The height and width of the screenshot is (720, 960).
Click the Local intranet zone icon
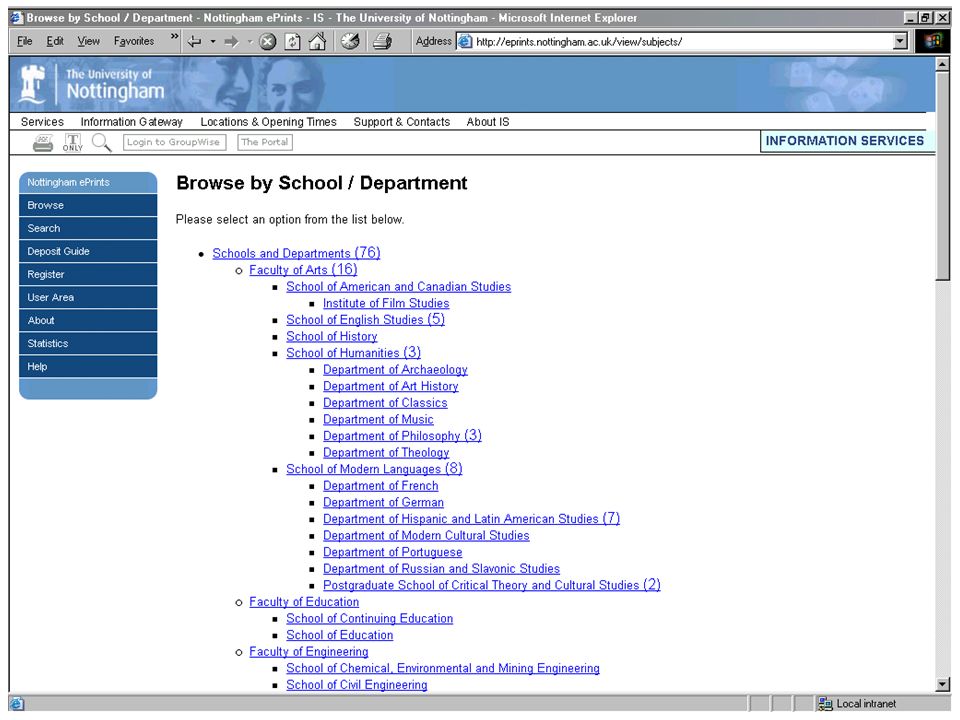[825, 703]
